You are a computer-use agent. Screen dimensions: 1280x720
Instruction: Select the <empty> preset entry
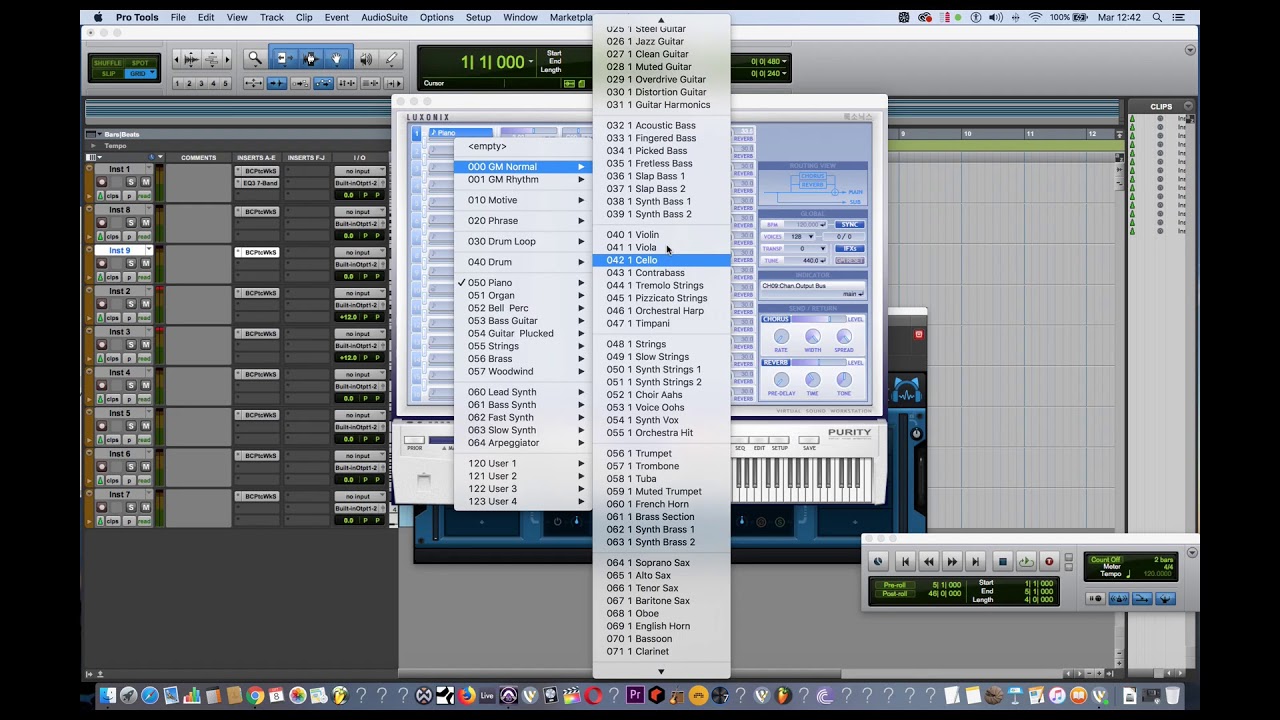coord(522,146)
